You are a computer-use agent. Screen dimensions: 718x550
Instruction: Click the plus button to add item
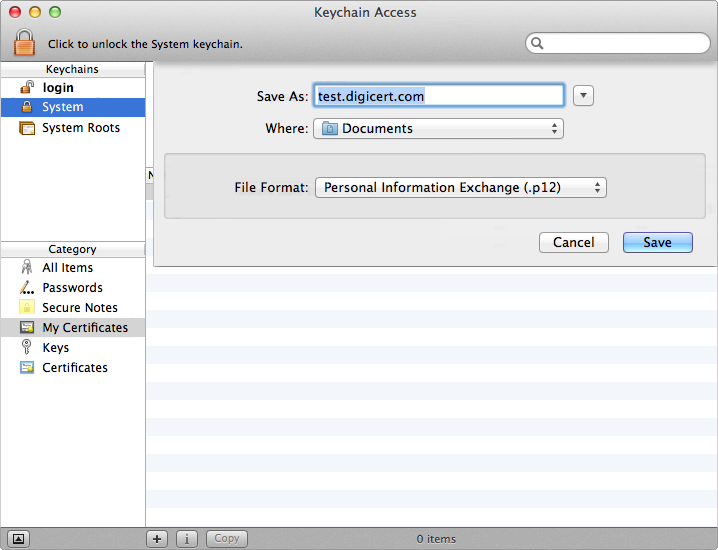point(157,539)
